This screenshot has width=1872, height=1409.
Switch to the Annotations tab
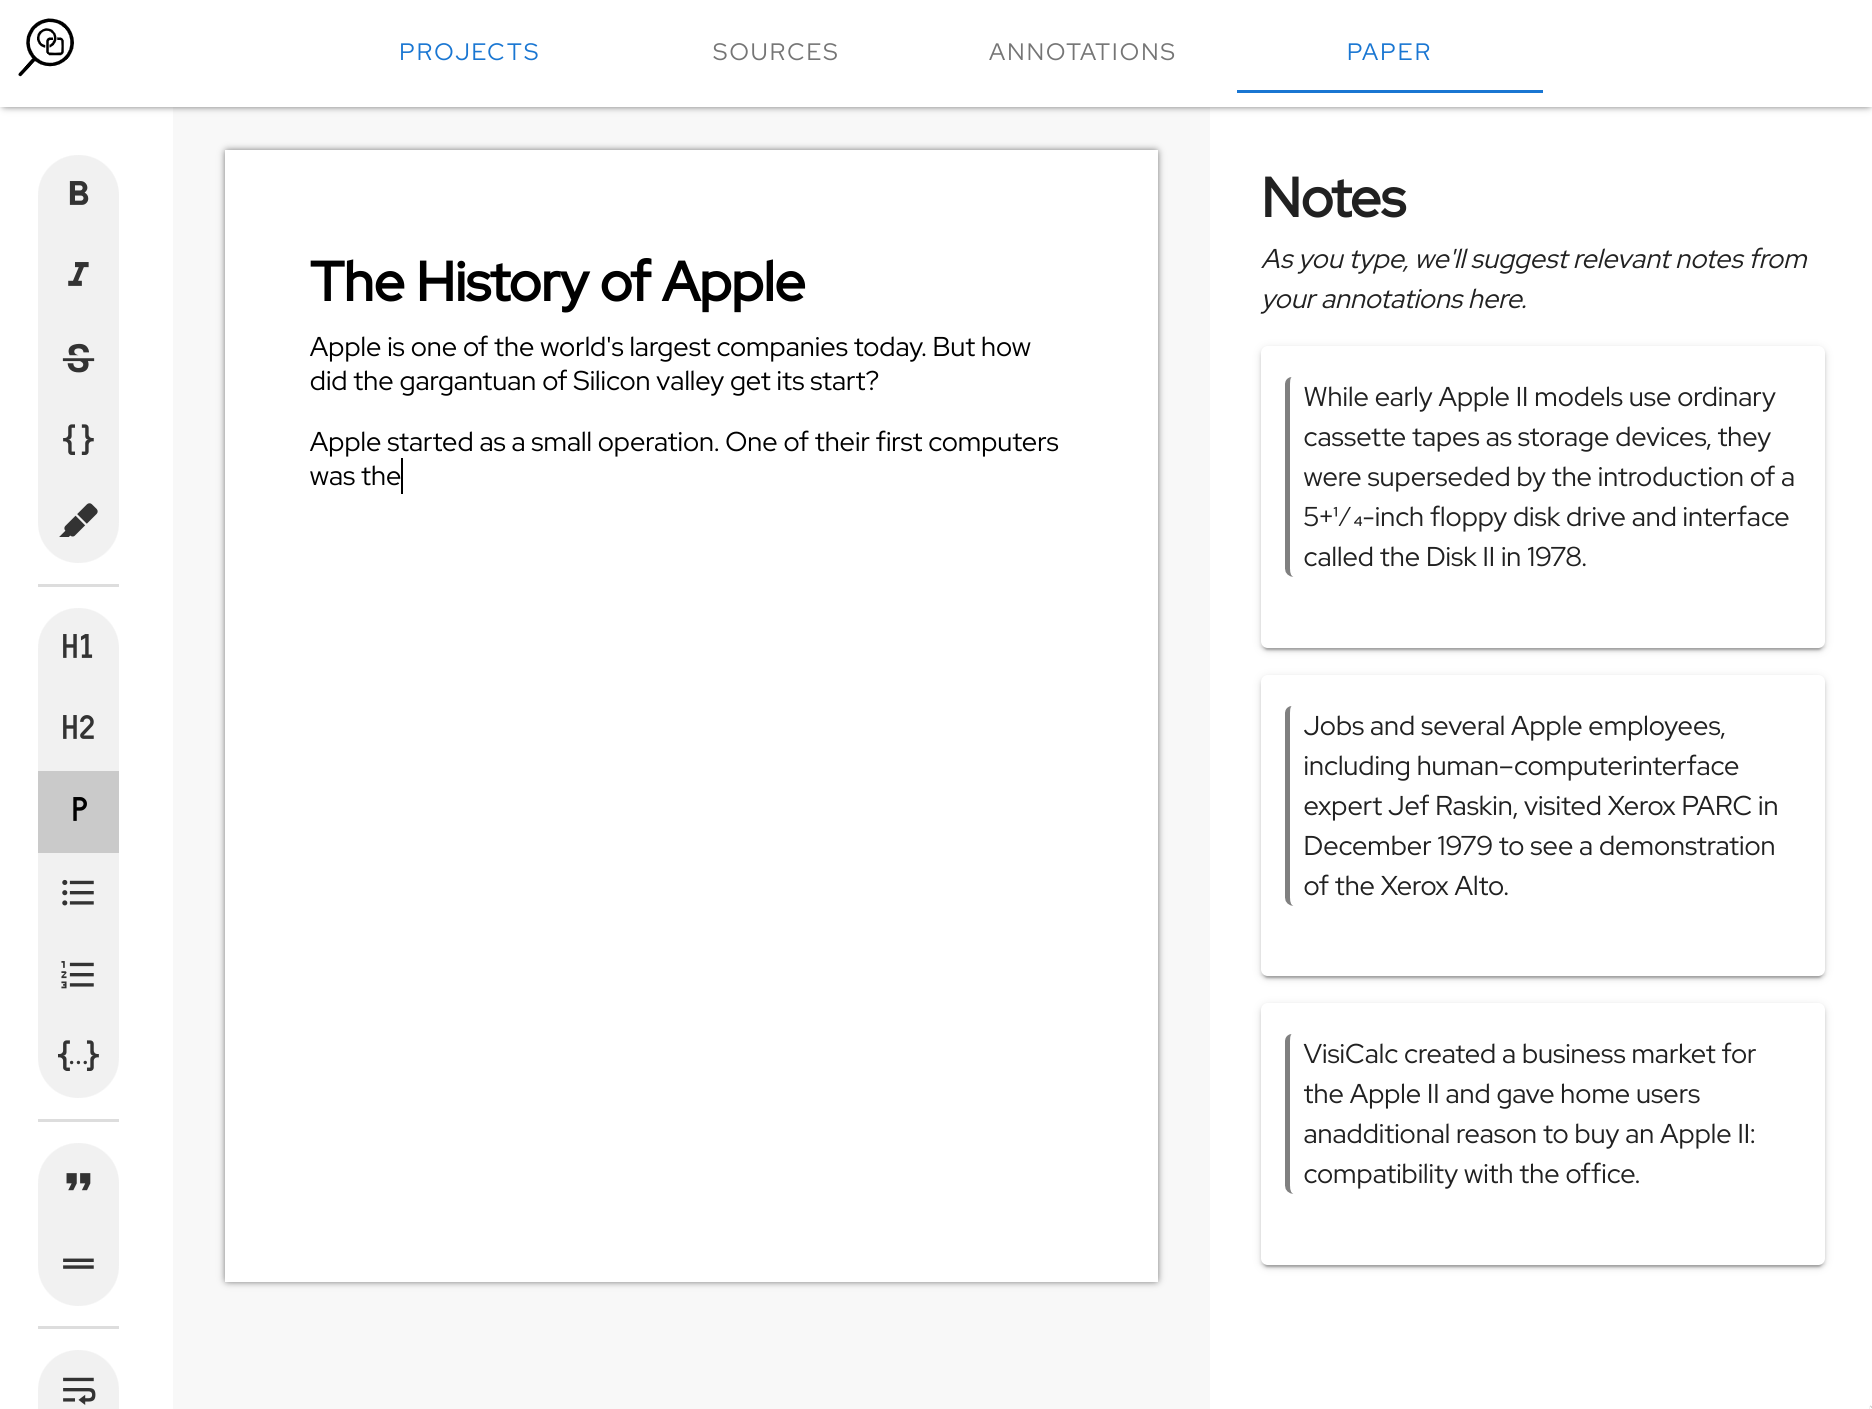pyautogui.click(x=1082, y=52)
